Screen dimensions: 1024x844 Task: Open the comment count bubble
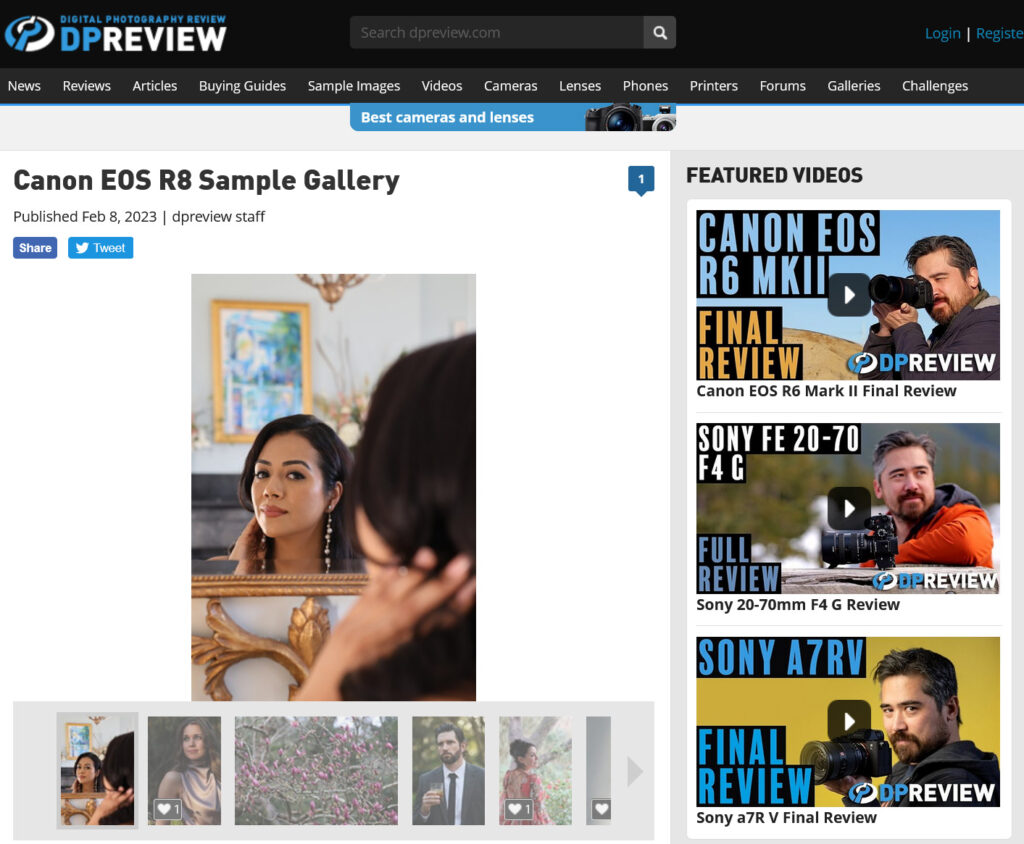tap(640, 180)
